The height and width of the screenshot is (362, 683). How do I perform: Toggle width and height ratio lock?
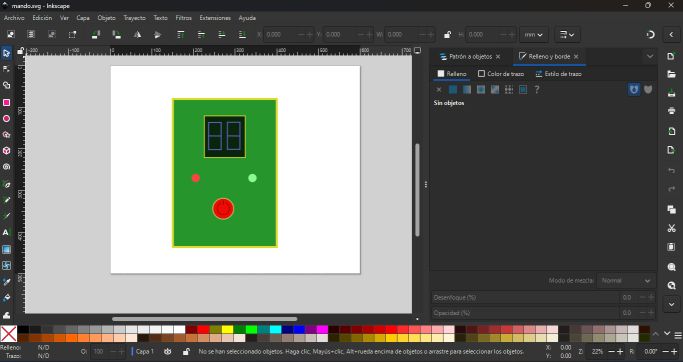[x=447, y=34]
